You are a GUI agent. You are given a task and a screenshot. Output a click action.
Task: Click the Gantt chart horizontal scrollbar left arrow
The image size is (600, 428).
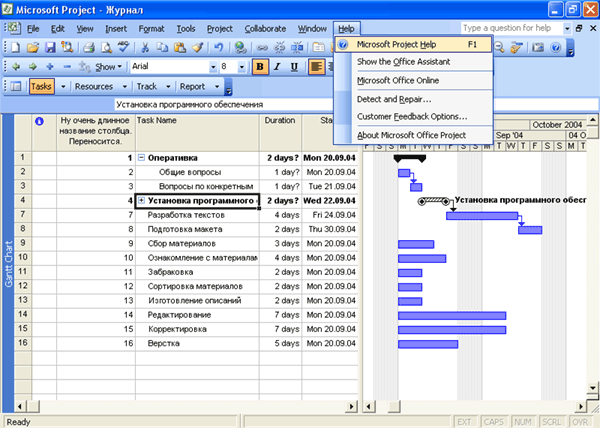point(369,406)
